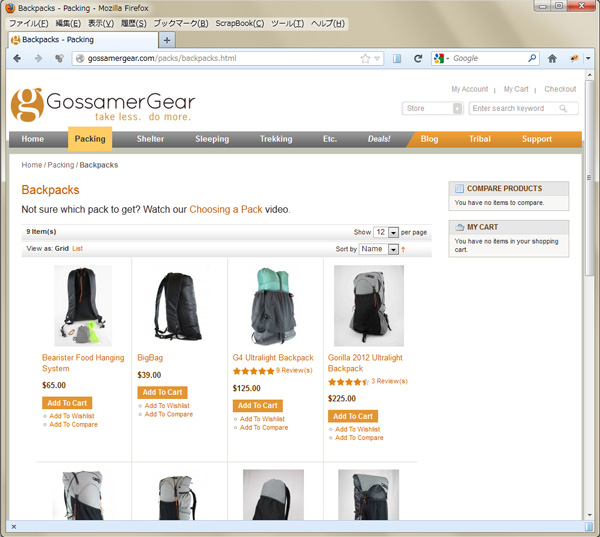Click the site search magnifier icon
The image size is (600, 537).
tap(563, 108)
